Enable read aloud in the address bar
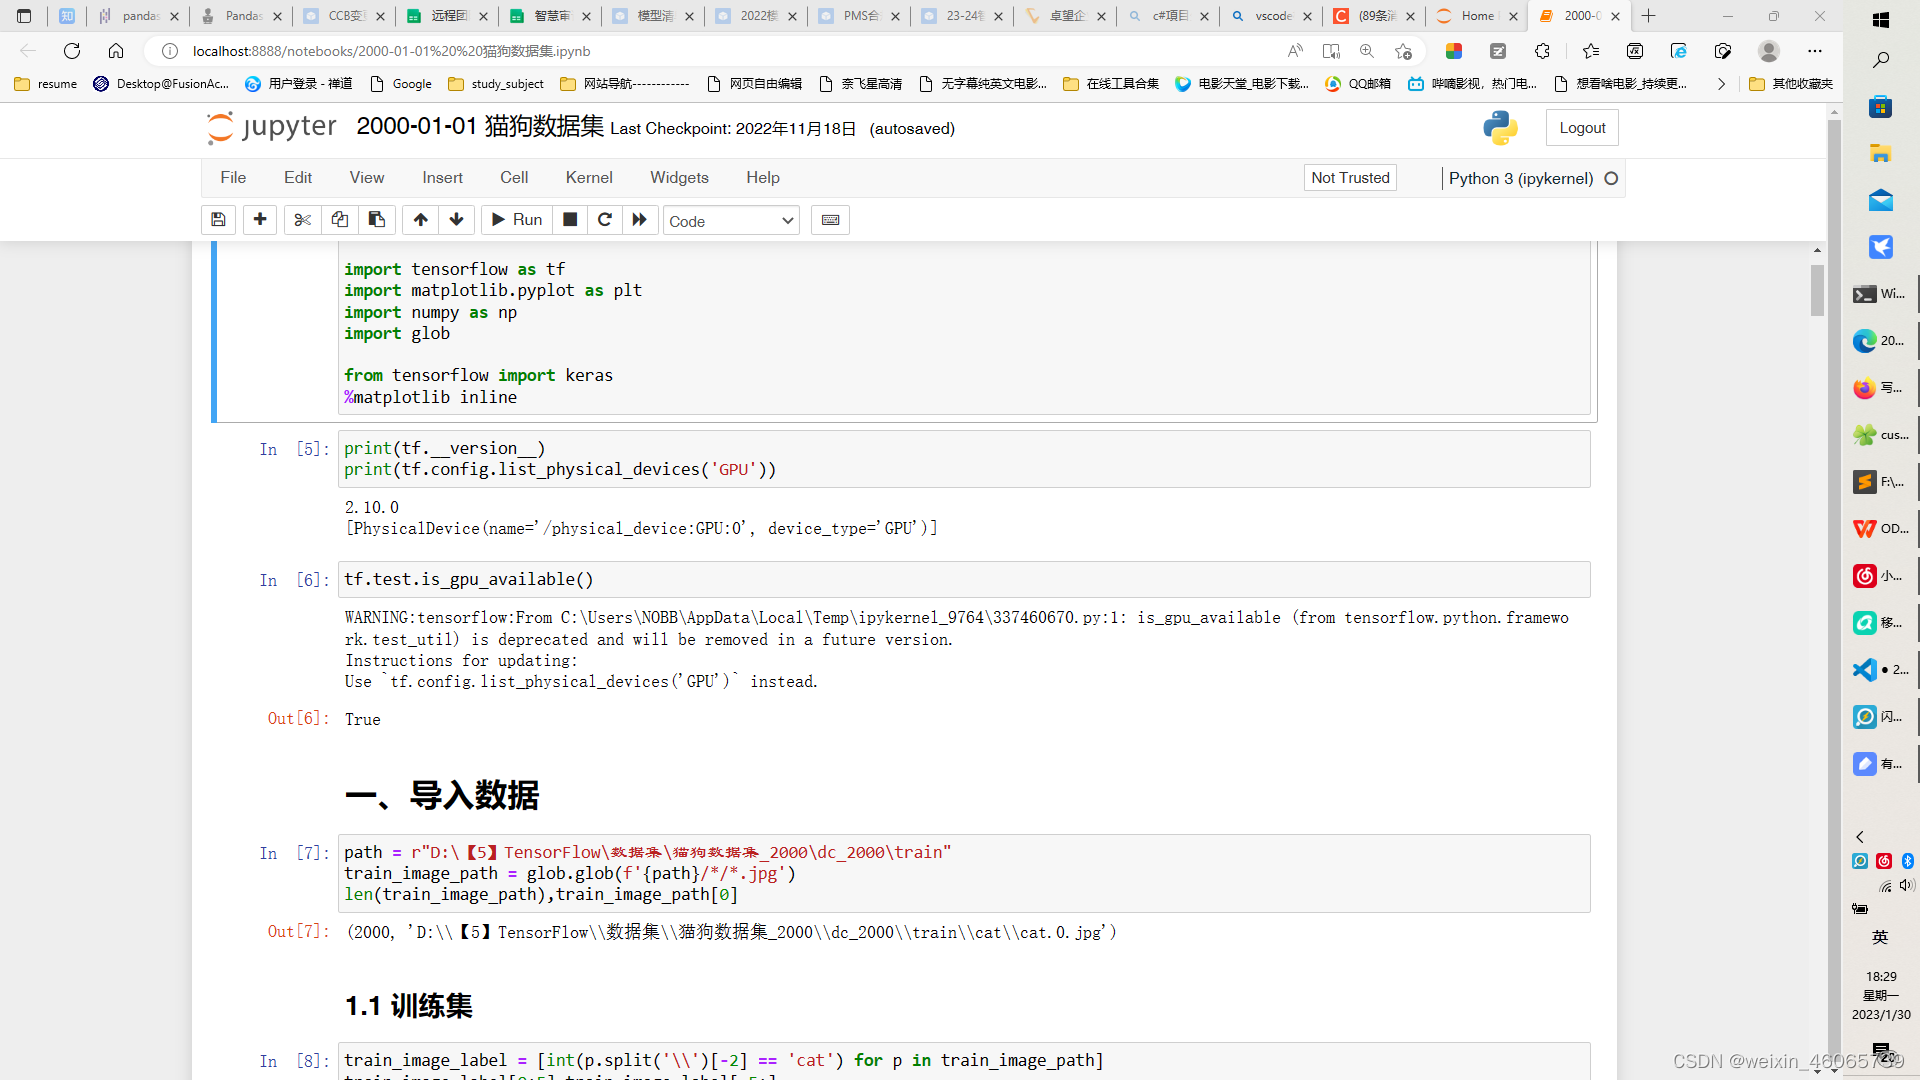The height and width of the screenshot is (1080, 1920). coord(1295,51)
